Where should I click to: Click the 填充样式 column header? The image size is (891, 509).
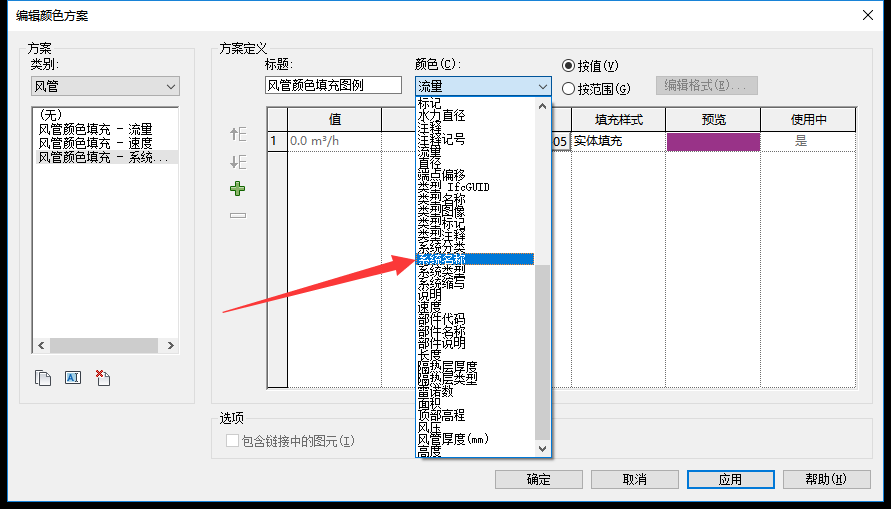tap(618, 119)
